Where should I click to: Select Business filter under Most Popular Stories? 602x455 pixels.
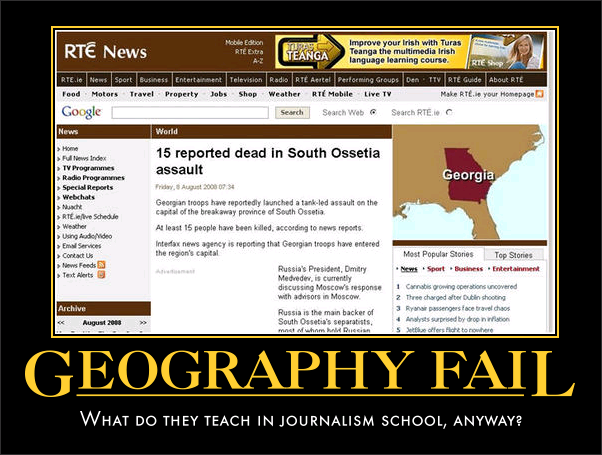point(469,269)
